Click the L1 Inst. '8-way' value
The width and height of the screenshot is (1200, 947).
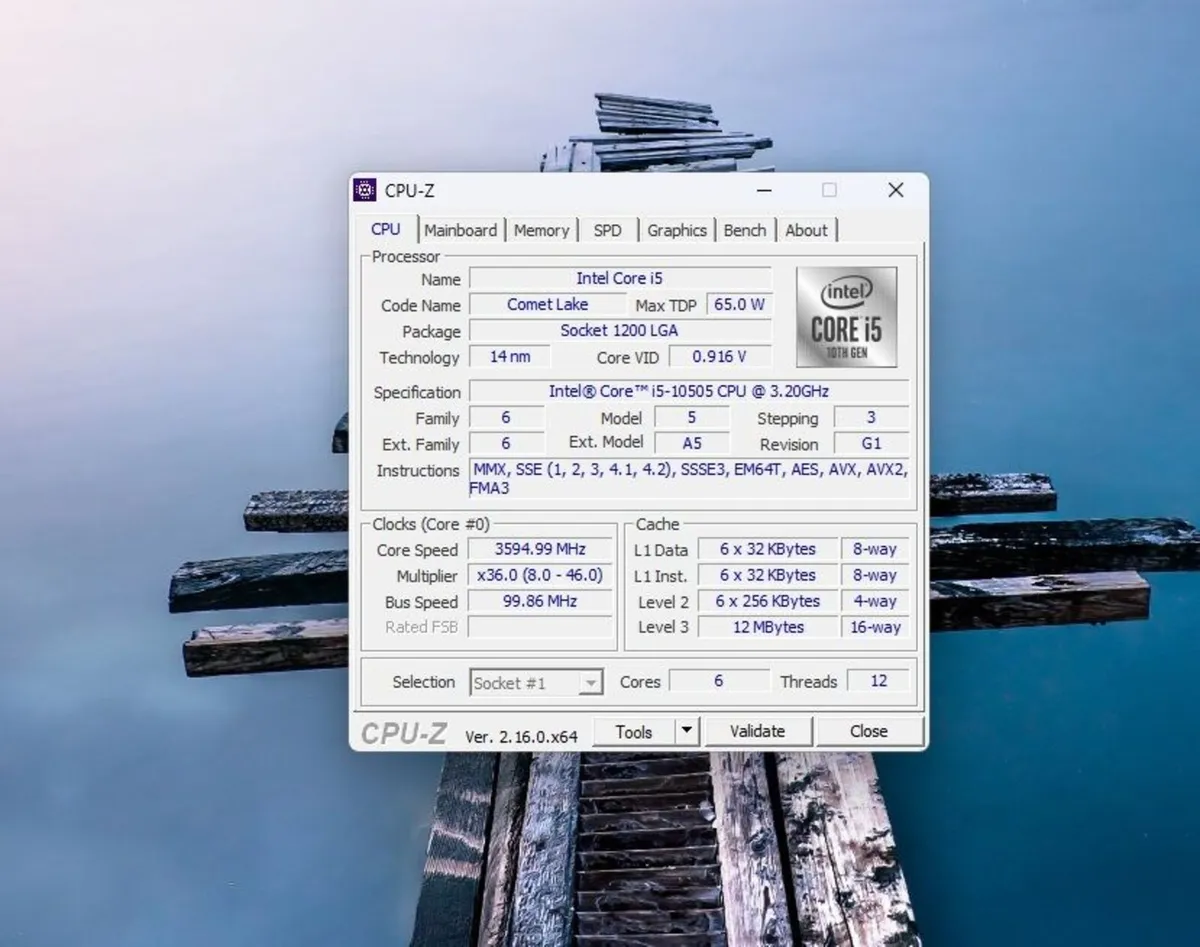875,576
